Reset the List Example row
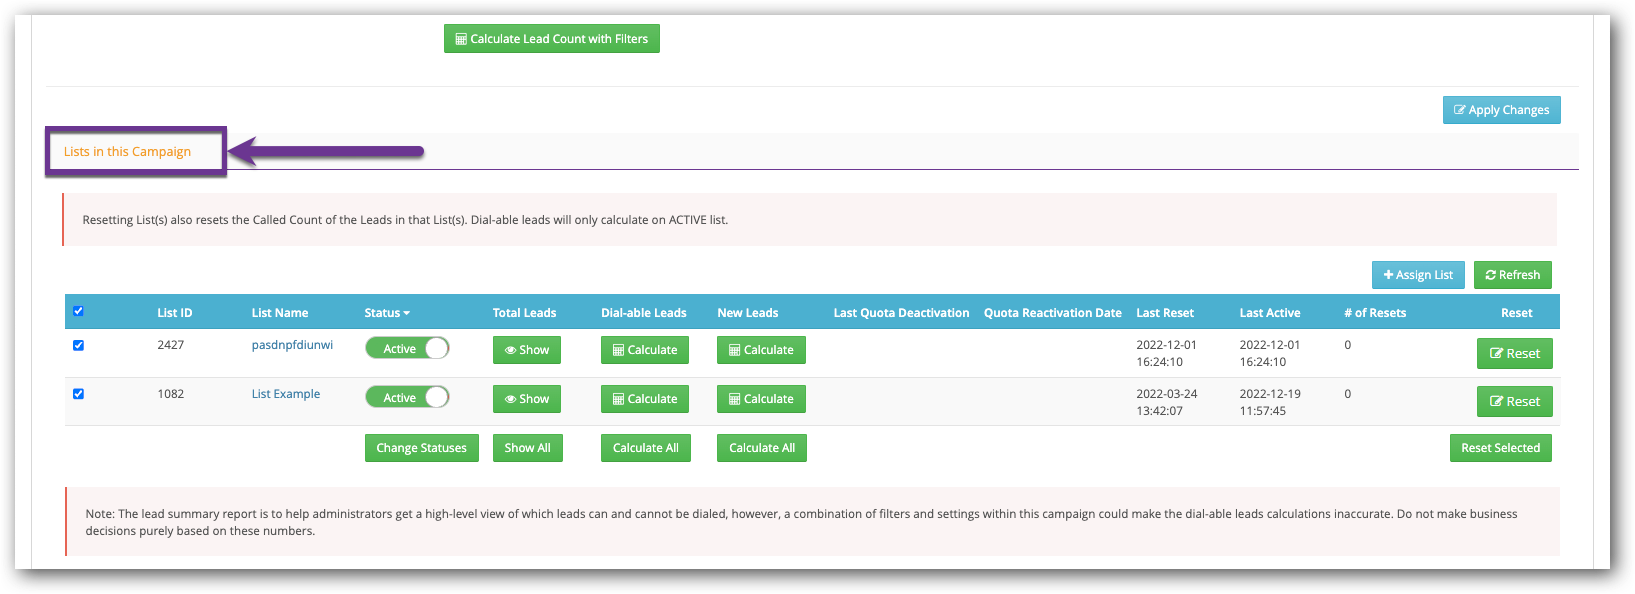Viewport: 1635px width, 594px height. pyautogui.click(x=1514, y=401)
